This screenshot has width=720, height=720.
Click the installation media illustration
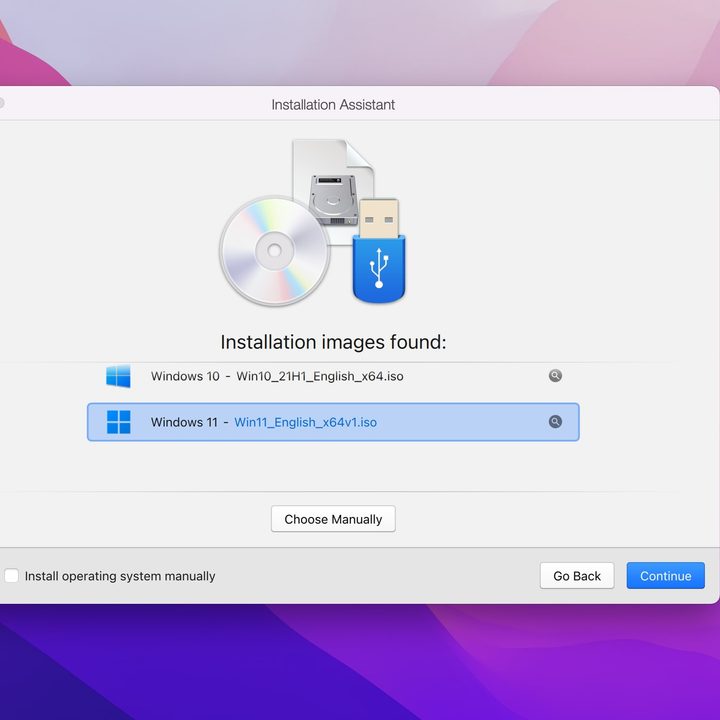313,223
